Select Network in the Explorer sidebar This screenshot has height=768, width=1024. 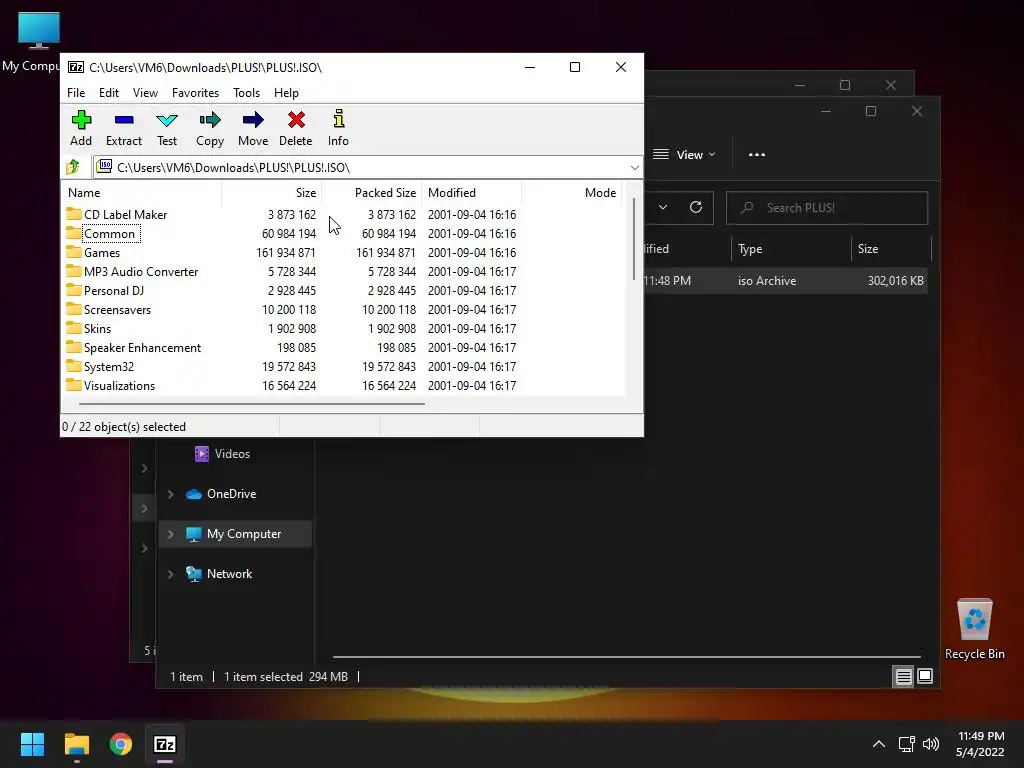tap(229, 574)
